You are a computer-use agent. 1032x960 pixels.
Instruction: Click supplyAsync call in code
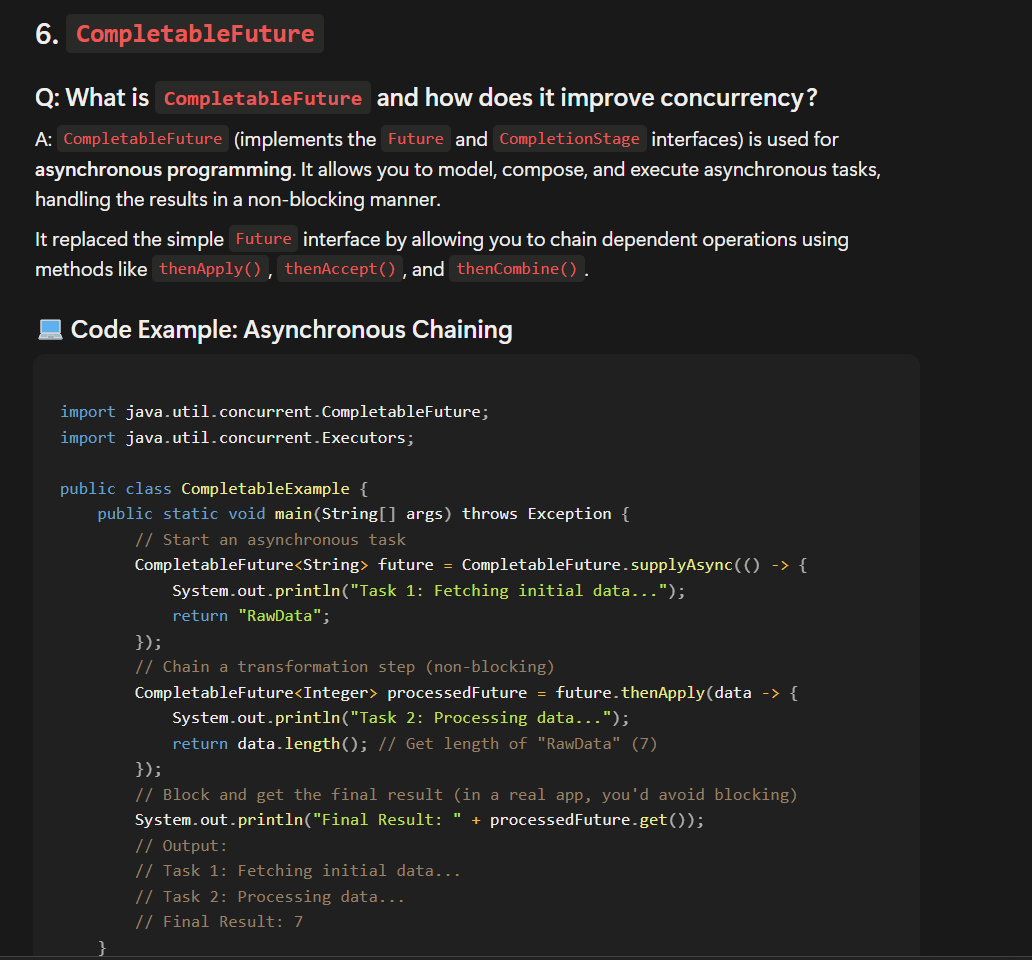681,565
